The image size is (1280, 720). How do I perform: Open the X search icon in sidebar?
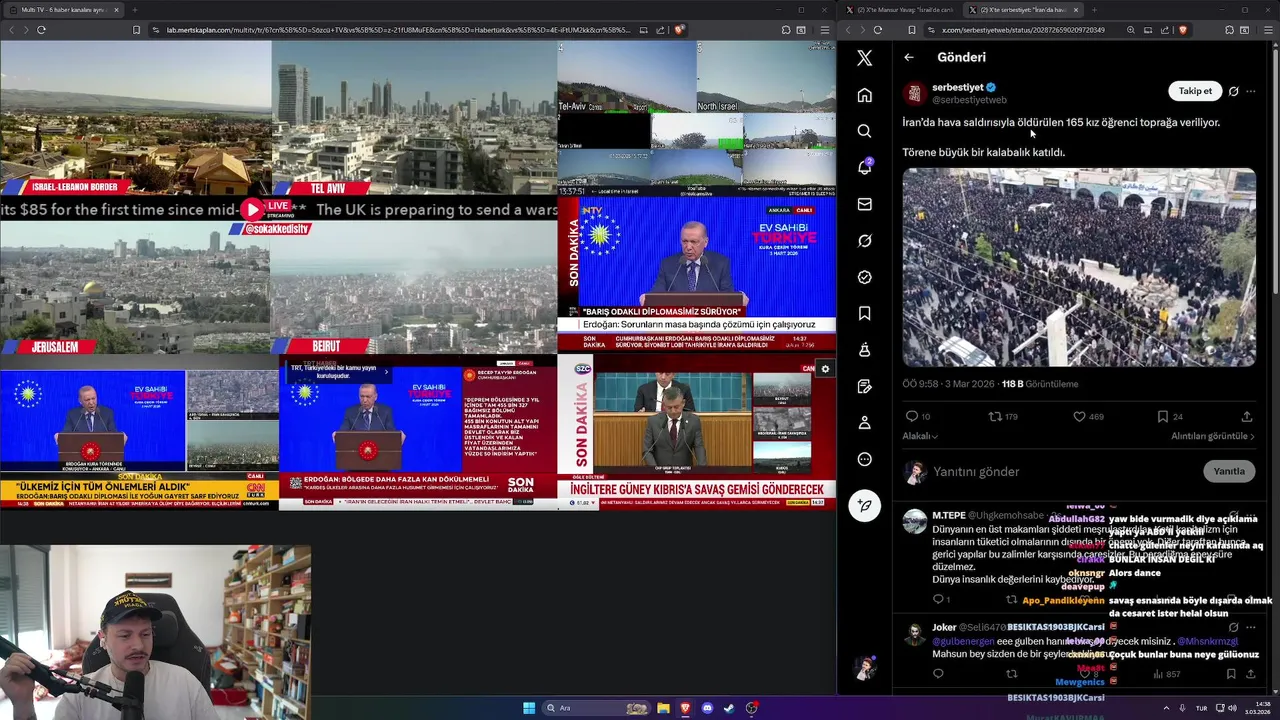tap(864, 131)
